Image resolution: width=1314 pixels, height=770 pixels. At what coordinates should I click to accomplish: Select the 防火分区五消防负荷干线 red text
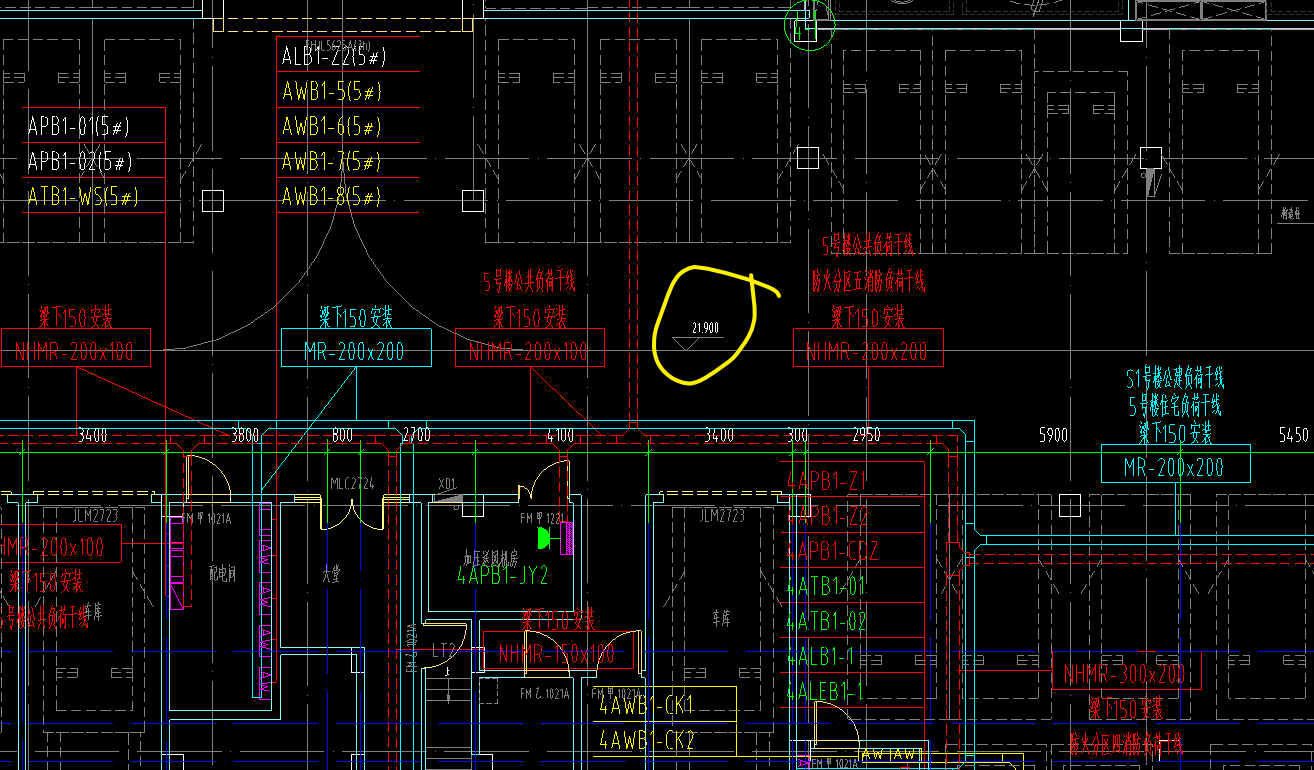pos(868,281)
